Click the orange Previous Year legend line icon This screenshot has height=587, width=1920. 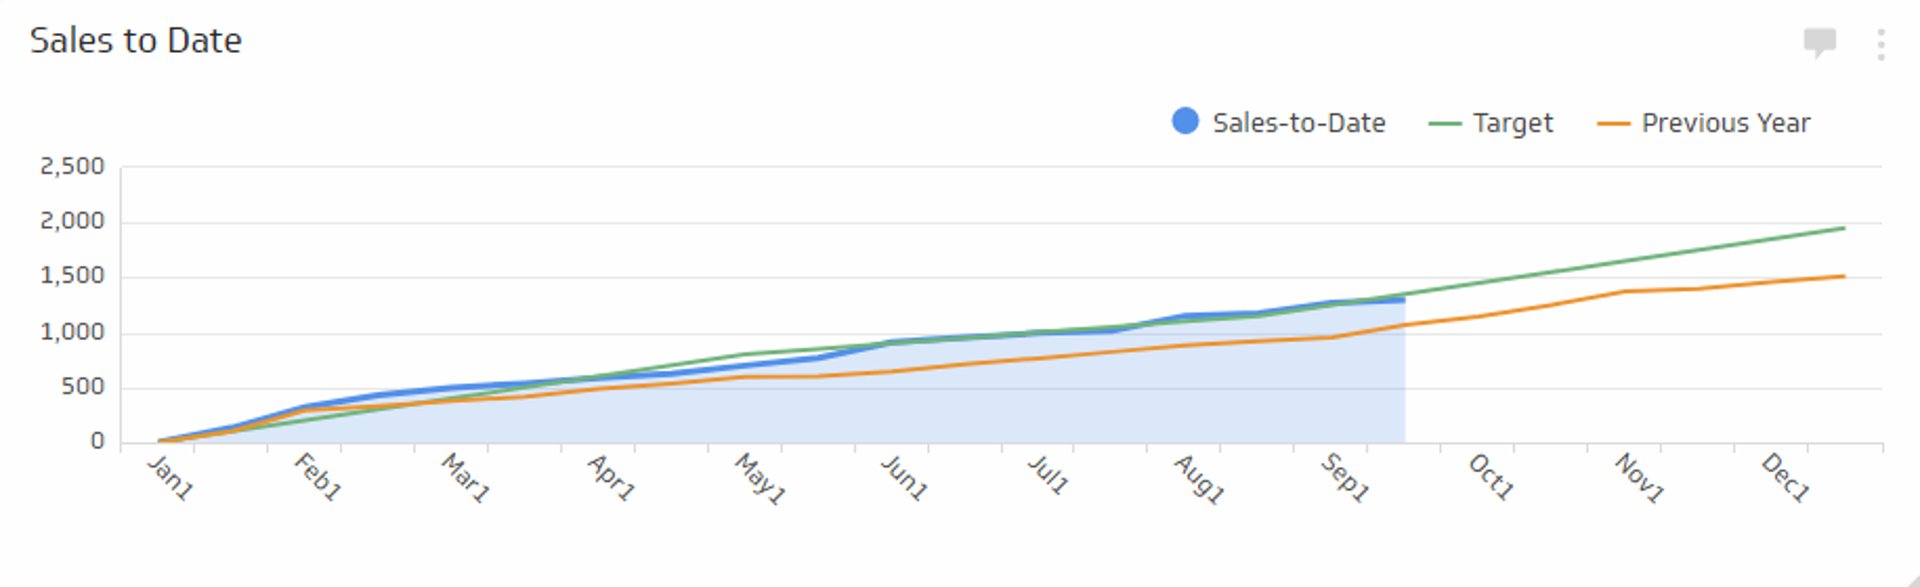tap(1613, 122)
